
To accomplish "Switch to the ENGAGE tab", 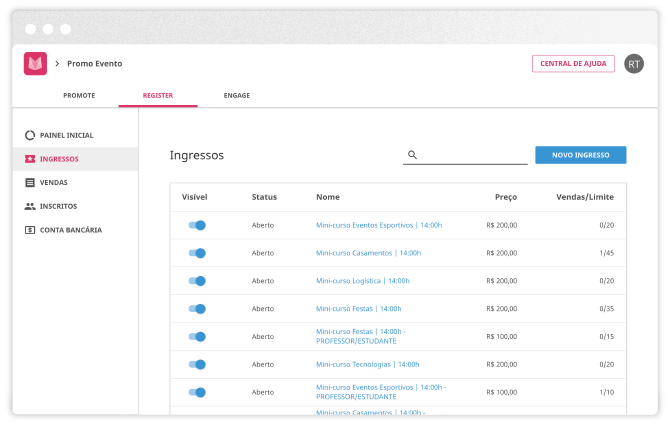I will pos(237,95).
